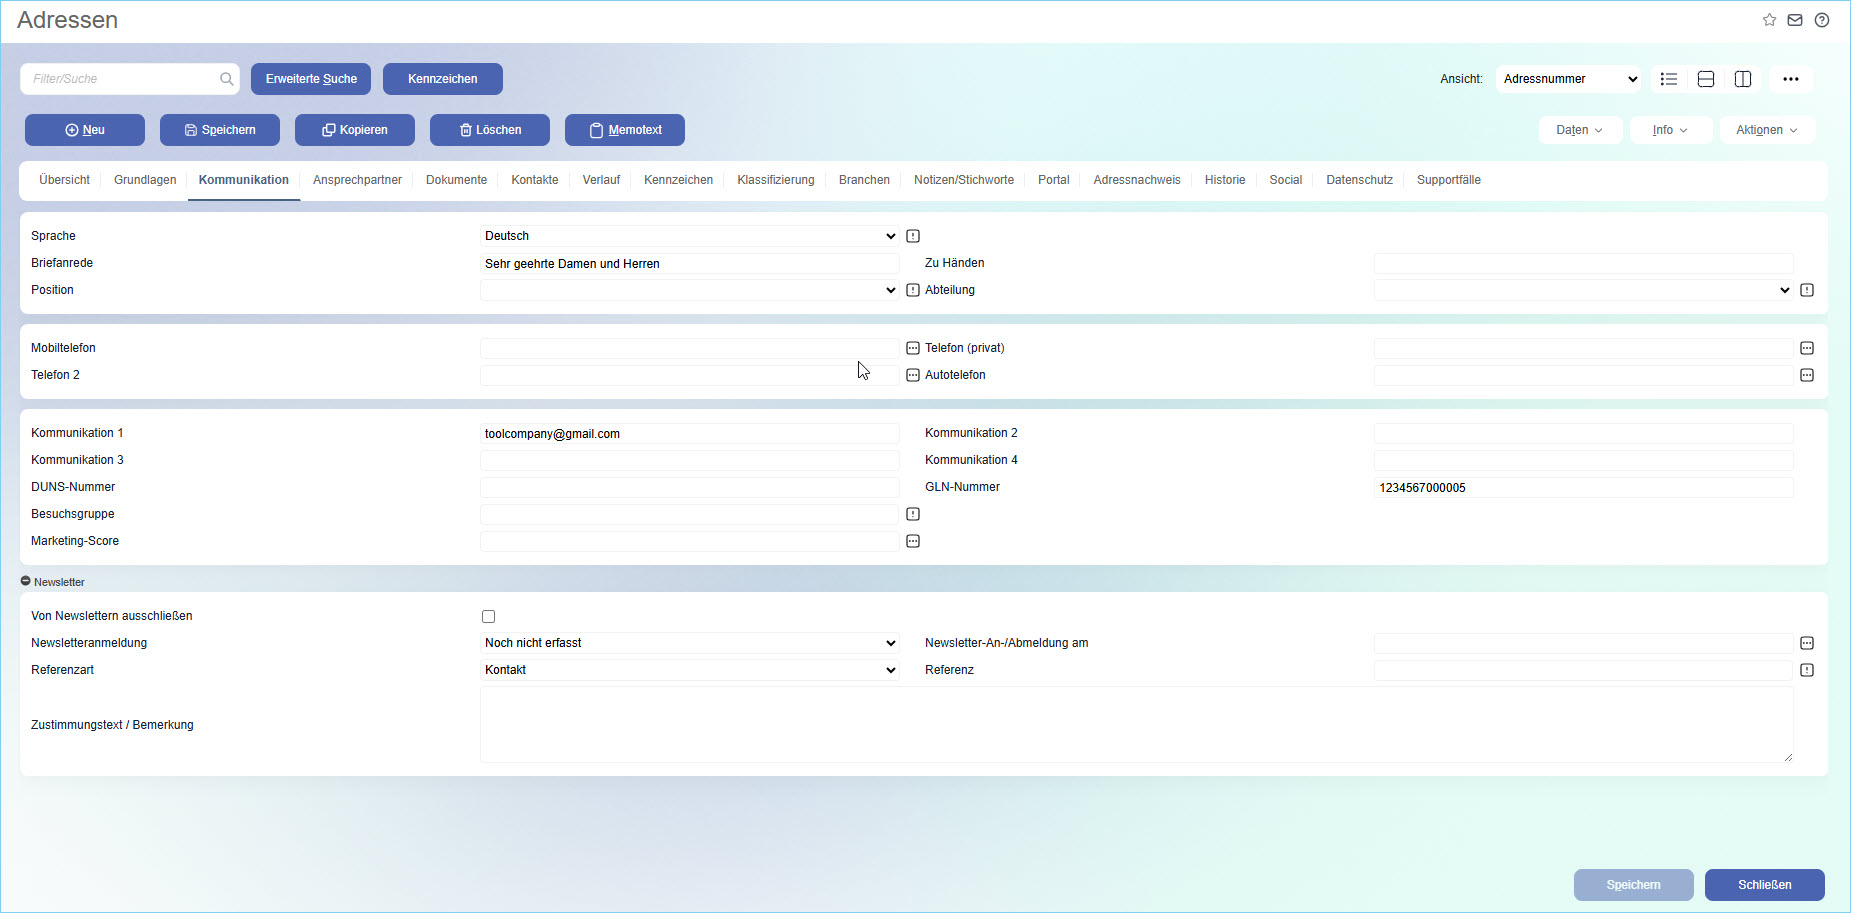Click the favorite star icon

click(x=1769, y=20)
